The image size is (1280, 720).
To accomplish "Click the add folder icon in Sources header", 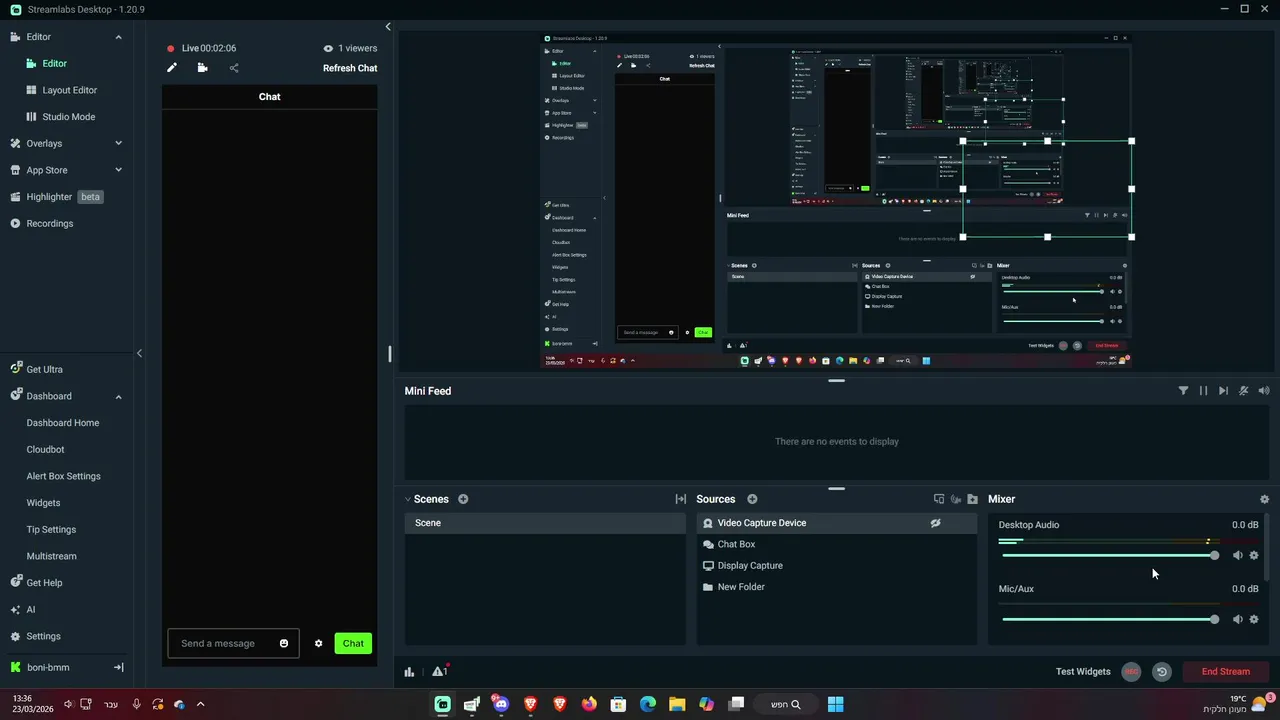I will (972, 499).
